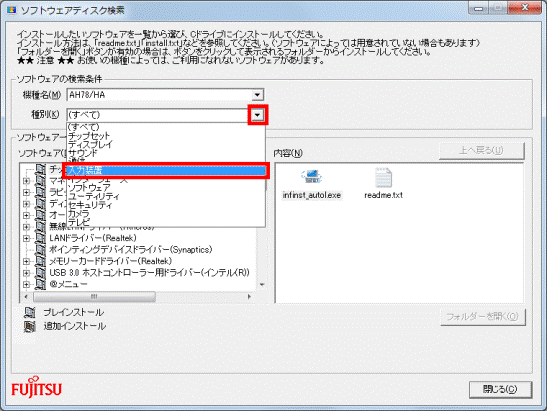Image resolution: width=547 pixels, height=411 pixels.
Task: Click the title bar application icon
Action: click(12, 10)
